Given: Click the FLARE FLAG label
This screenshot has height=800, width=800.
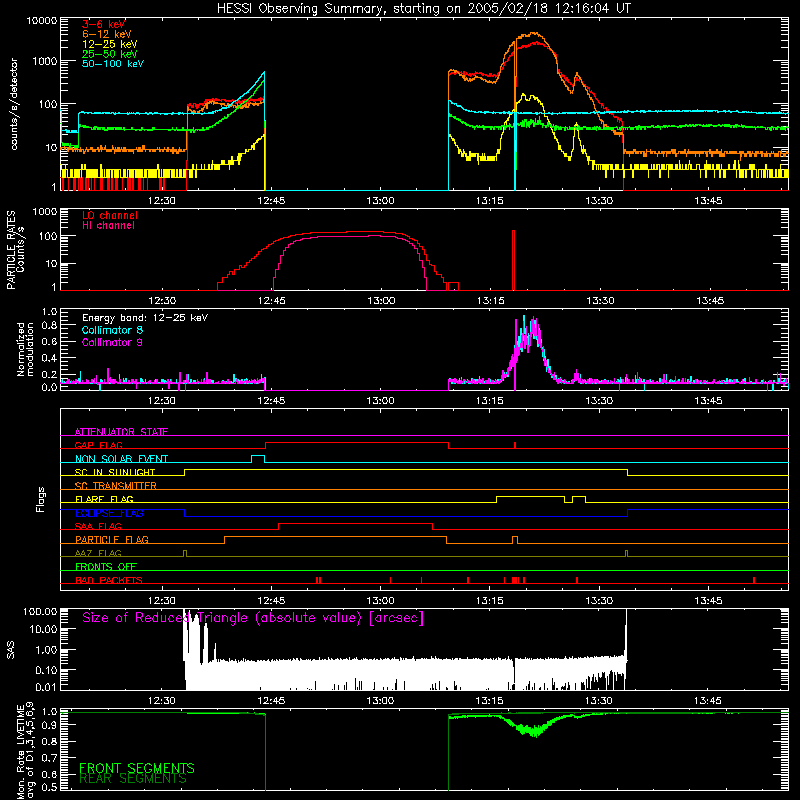Looking at the screenshot, I should point(104,499).
